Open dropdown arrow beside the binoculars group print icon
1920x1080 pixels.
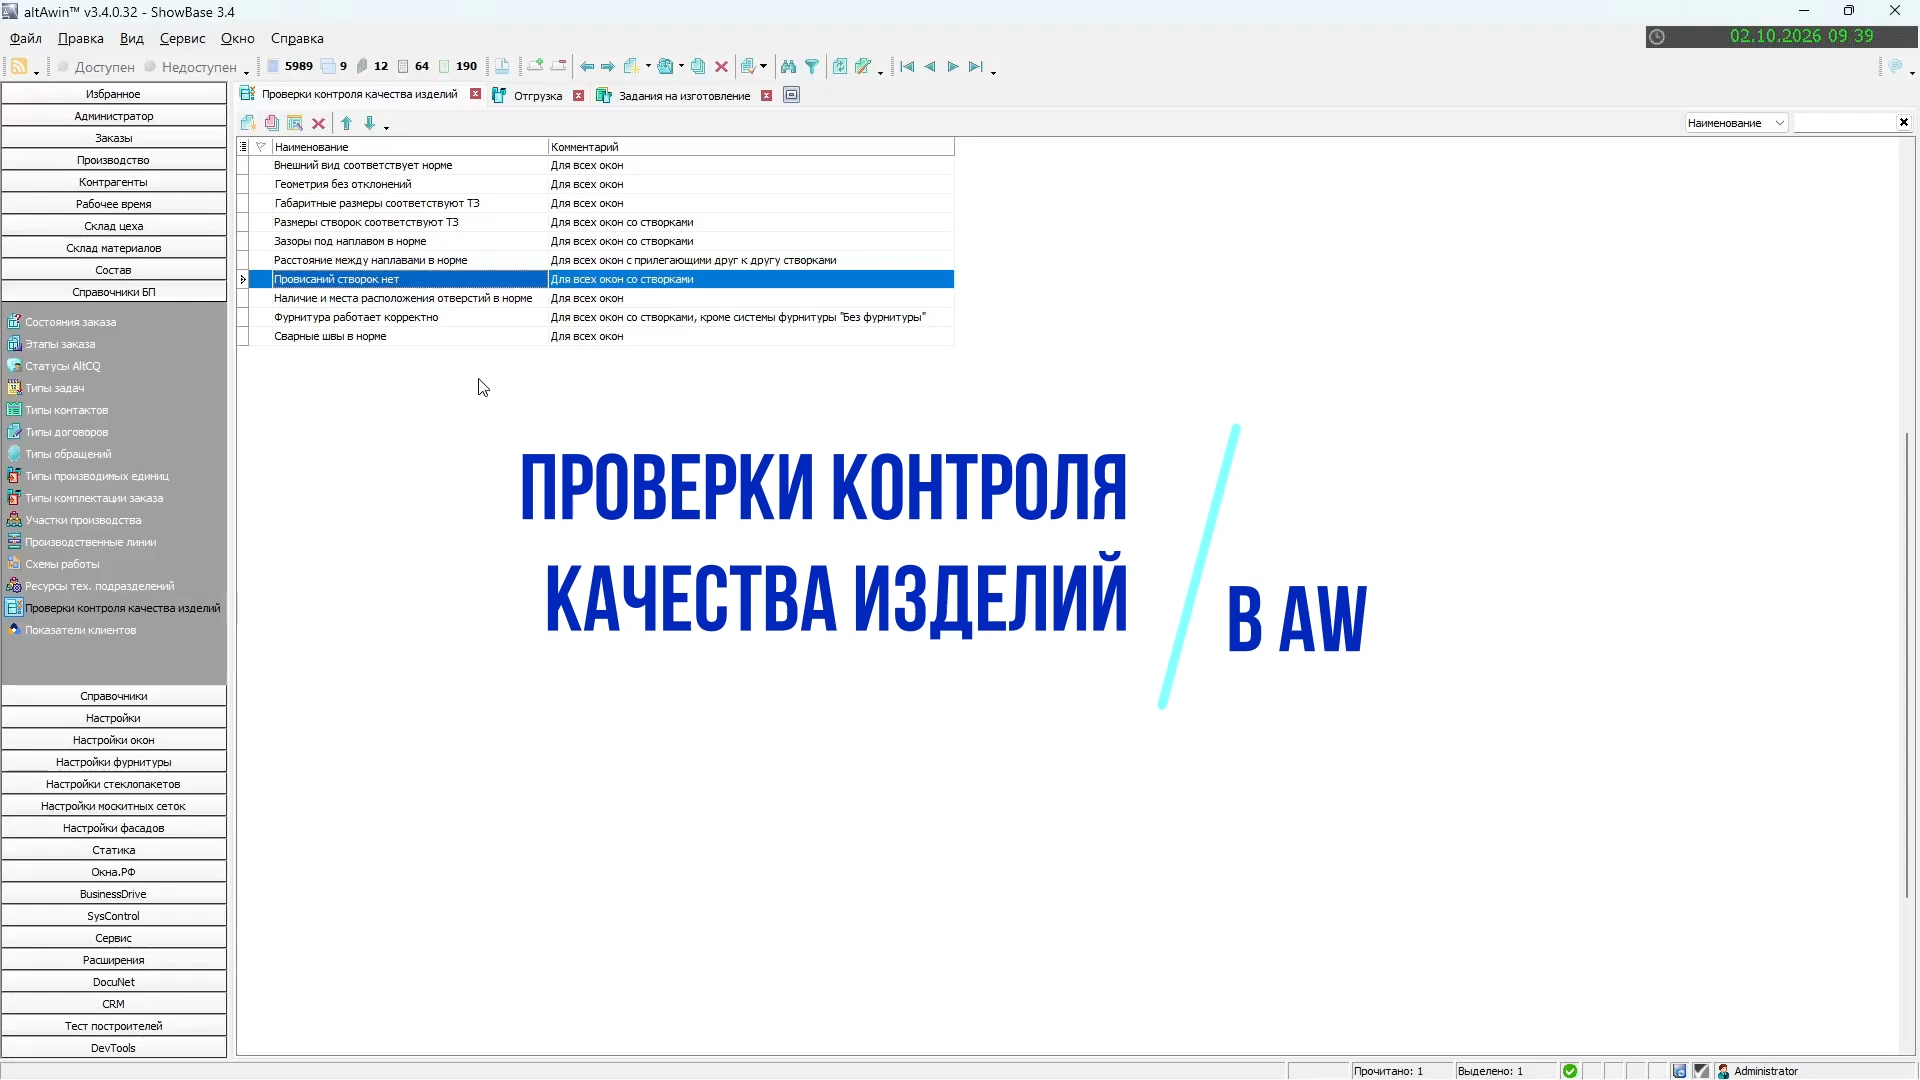click(764, 67)
